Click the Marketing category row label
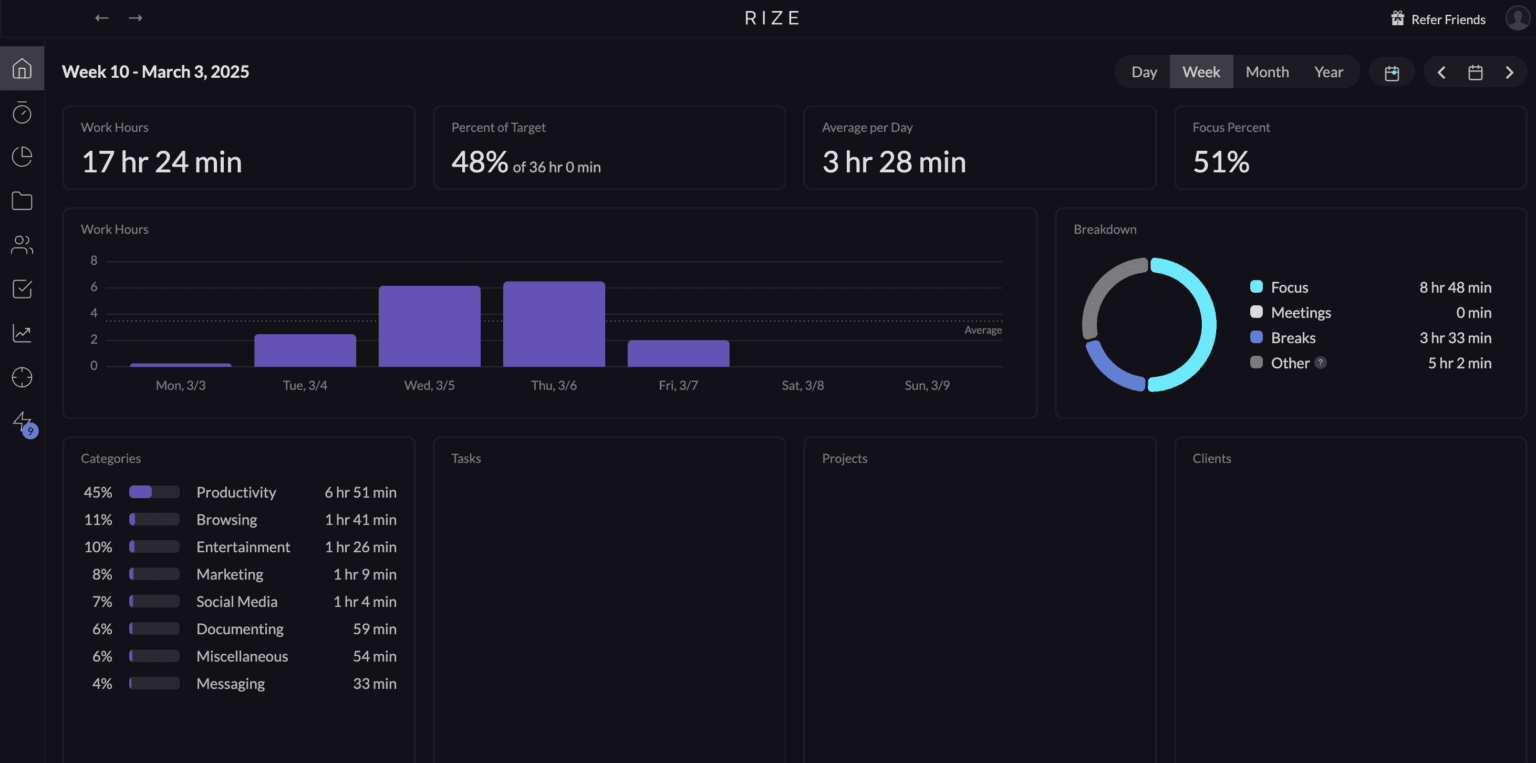This screenshot has width=1536, height=763. [230, 574]
